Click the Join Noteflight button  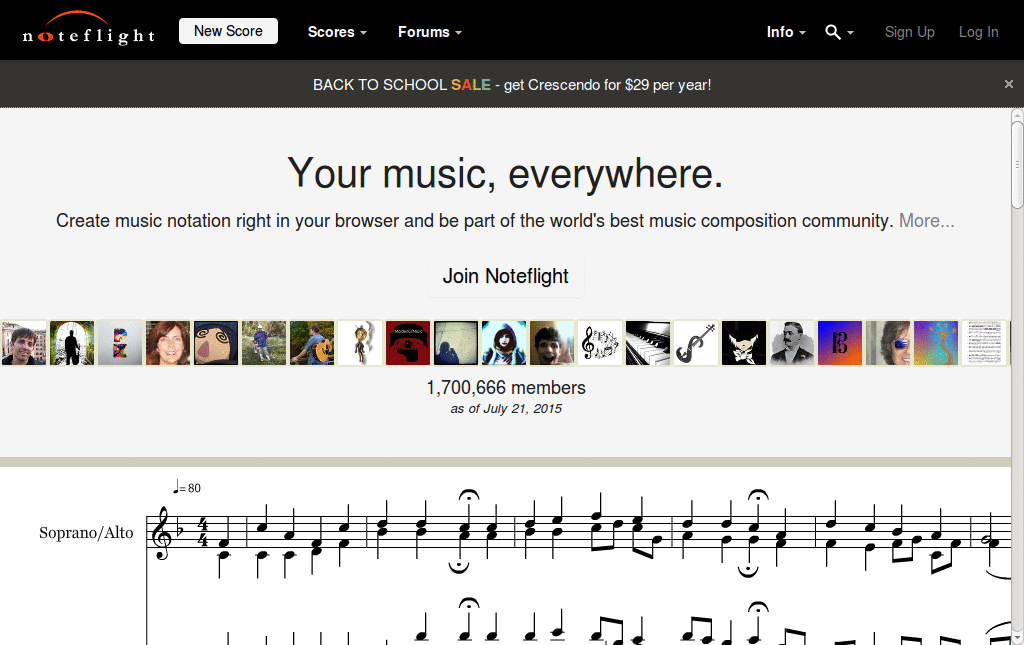coord(505,276)
